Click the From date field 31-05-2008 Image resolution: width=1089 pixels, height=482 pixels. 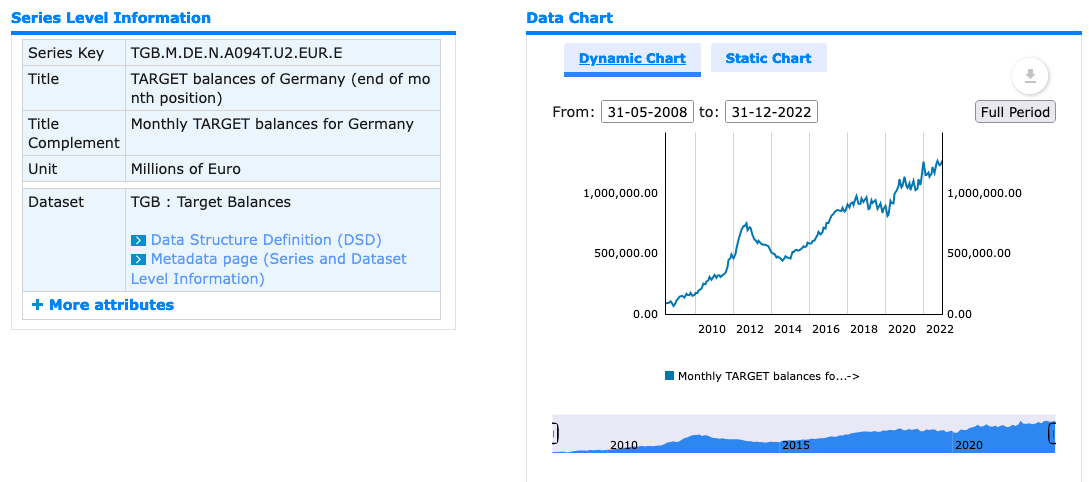tap(647, 112)
